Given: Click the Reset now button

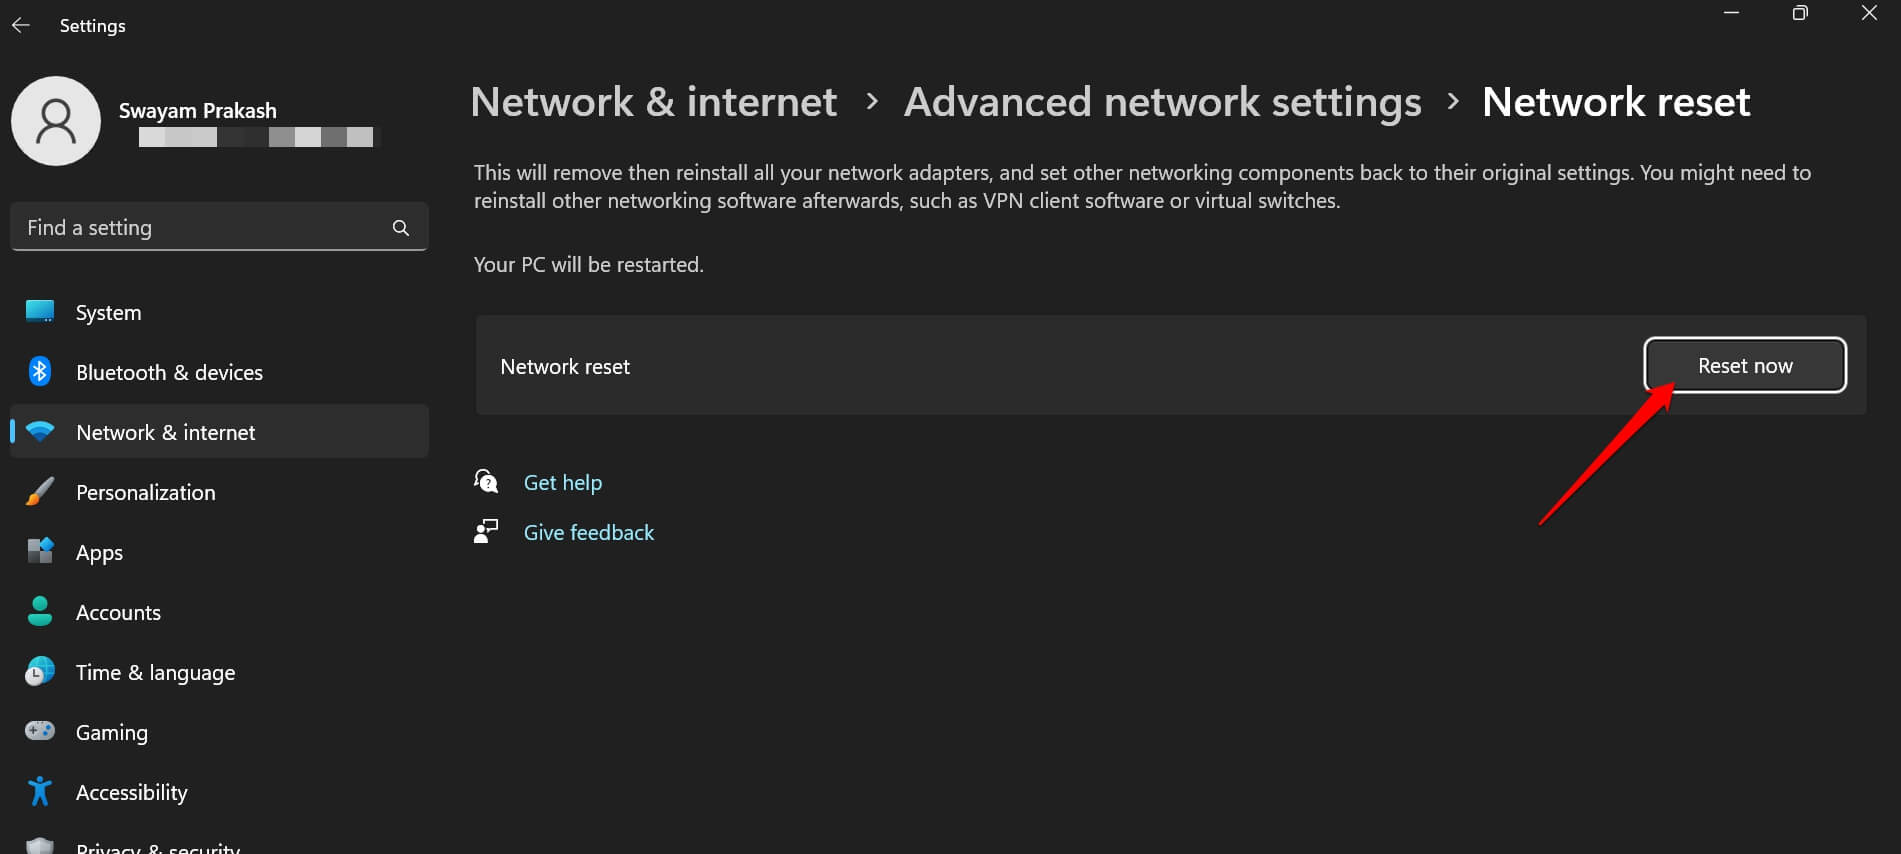Looking at the screenshot, I should pos(1744,366).
